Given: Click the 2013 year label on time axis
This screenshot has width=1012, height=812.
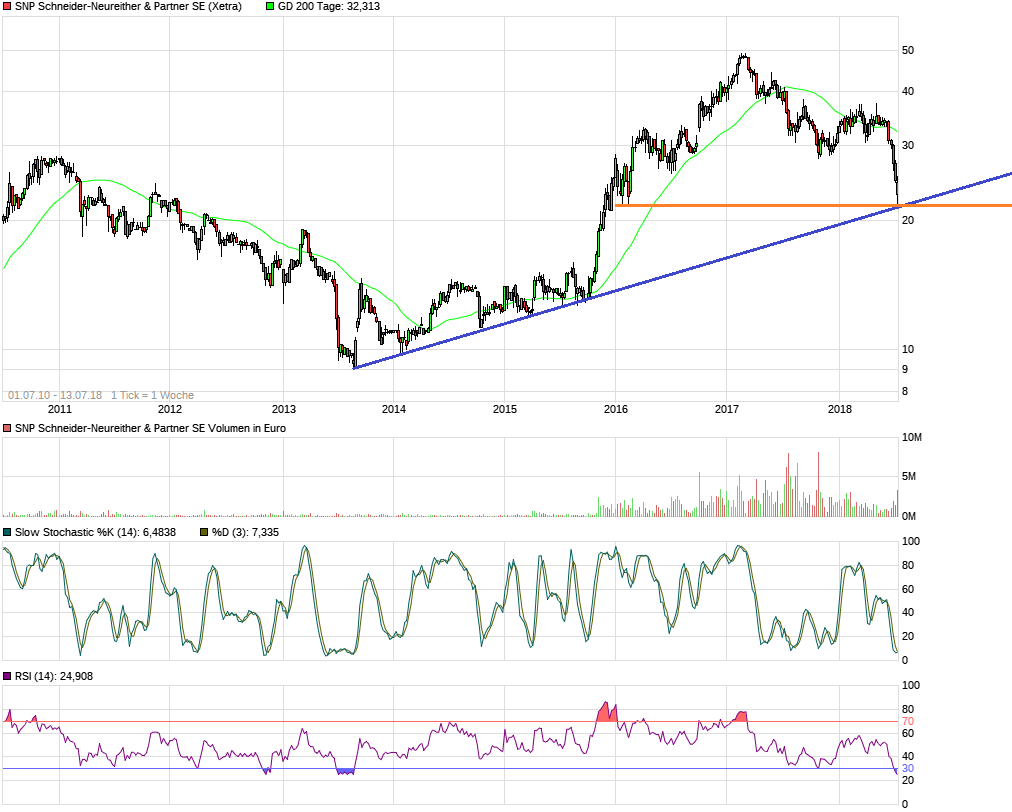Looking at the screenshot, I should pyautogui.click(x=284, y=409).
